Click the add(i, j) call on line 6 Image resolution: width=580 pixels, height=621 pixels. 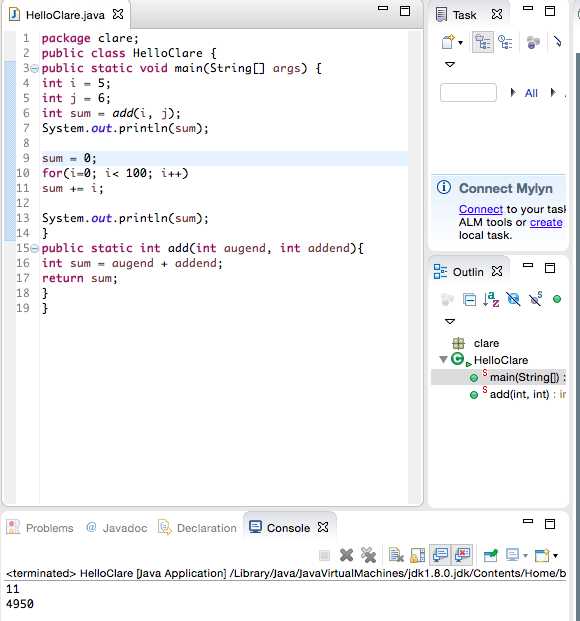pos(146,113)
